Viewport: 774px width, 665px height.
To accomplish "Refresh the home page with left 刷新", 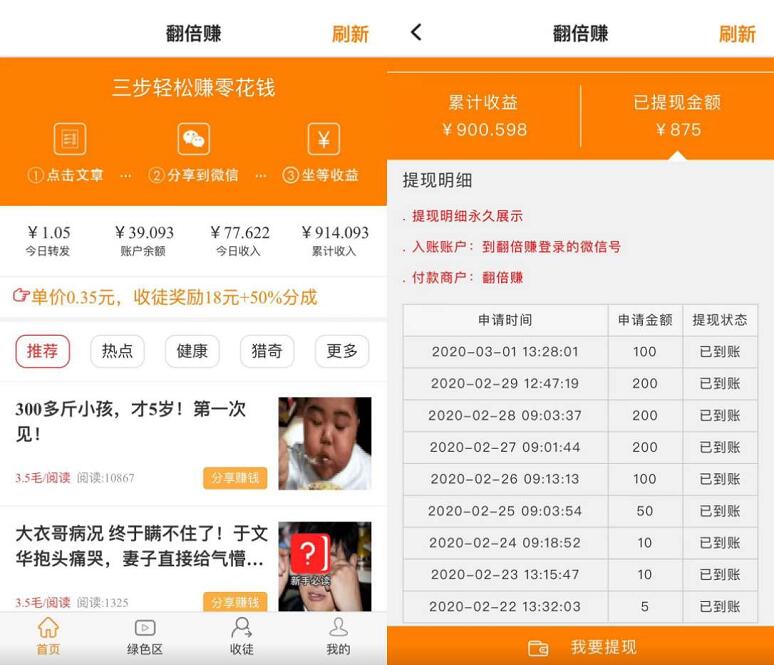I will tap(350, 34).
